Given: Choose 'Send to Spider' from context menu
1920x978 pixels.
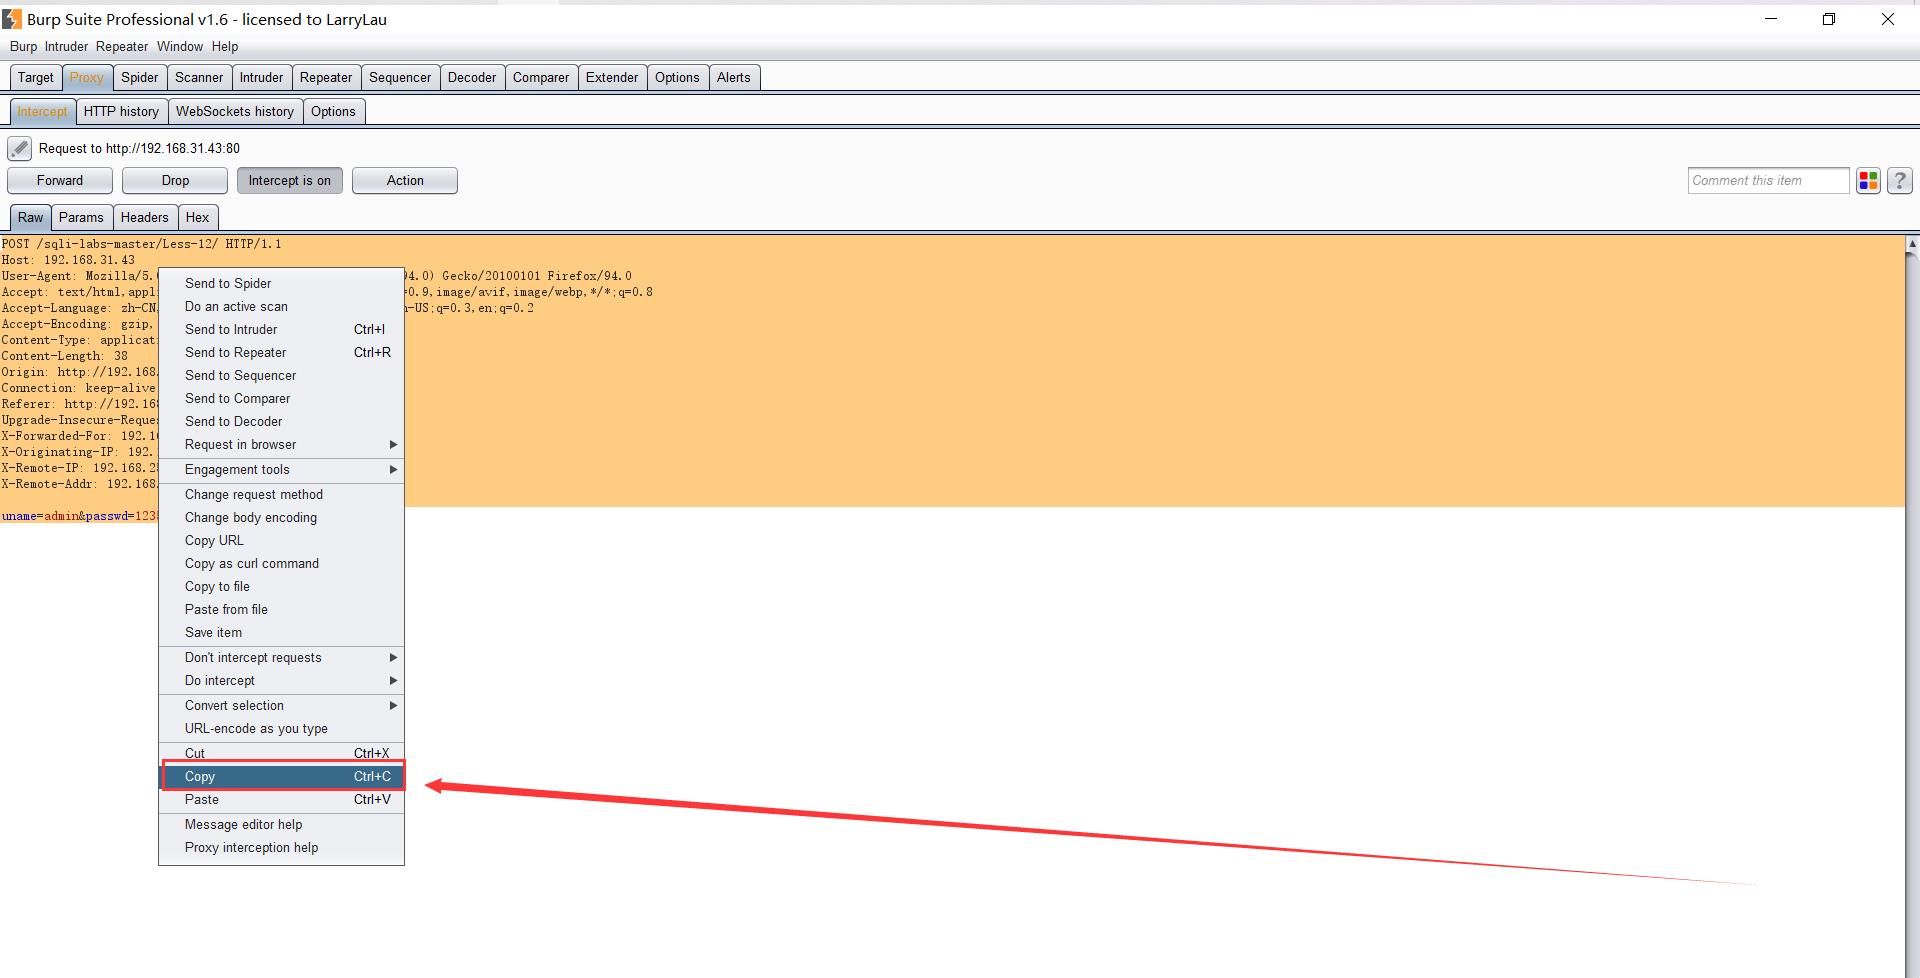Looking at the screenshot, I should click(x=281, y=284).
